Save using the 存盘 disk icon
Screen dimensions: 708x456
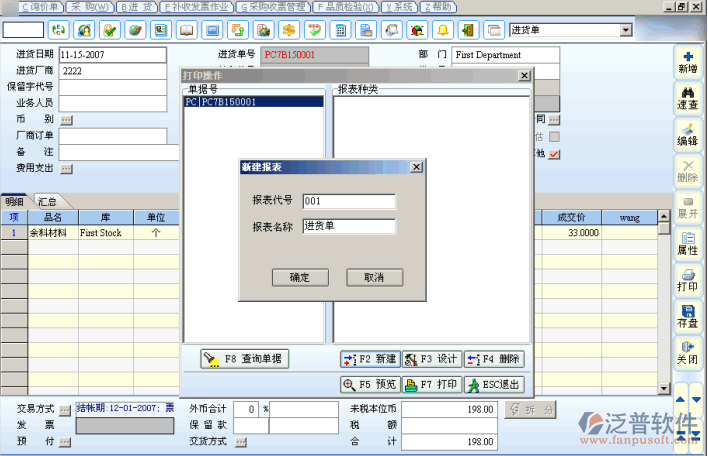point(687,316)
